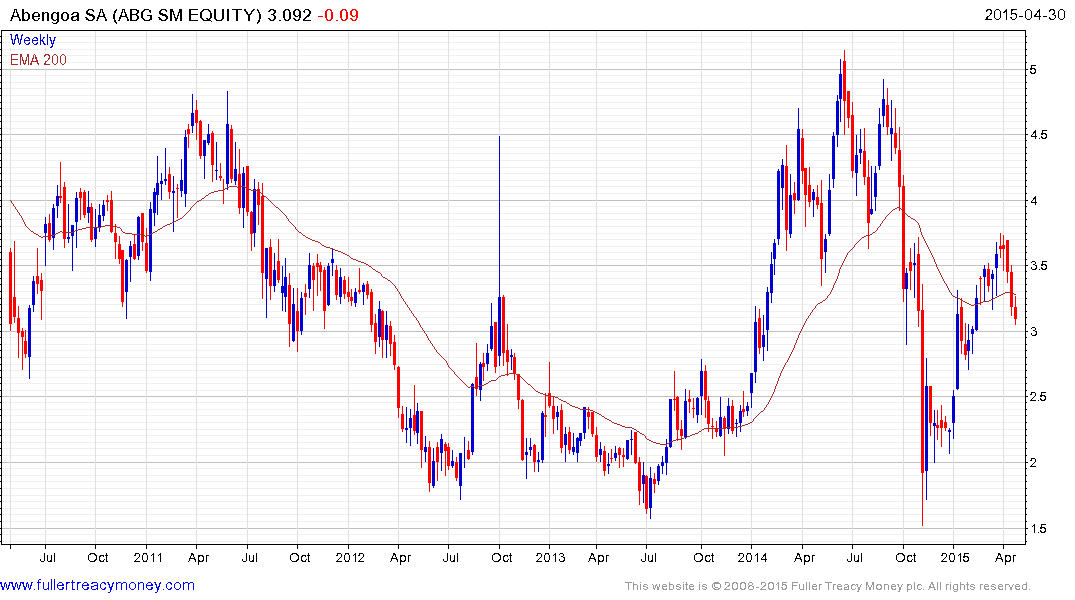Click the '2013' x-axis label
The height and width of the screenshot is (600, 1075).
coord(551,557)
